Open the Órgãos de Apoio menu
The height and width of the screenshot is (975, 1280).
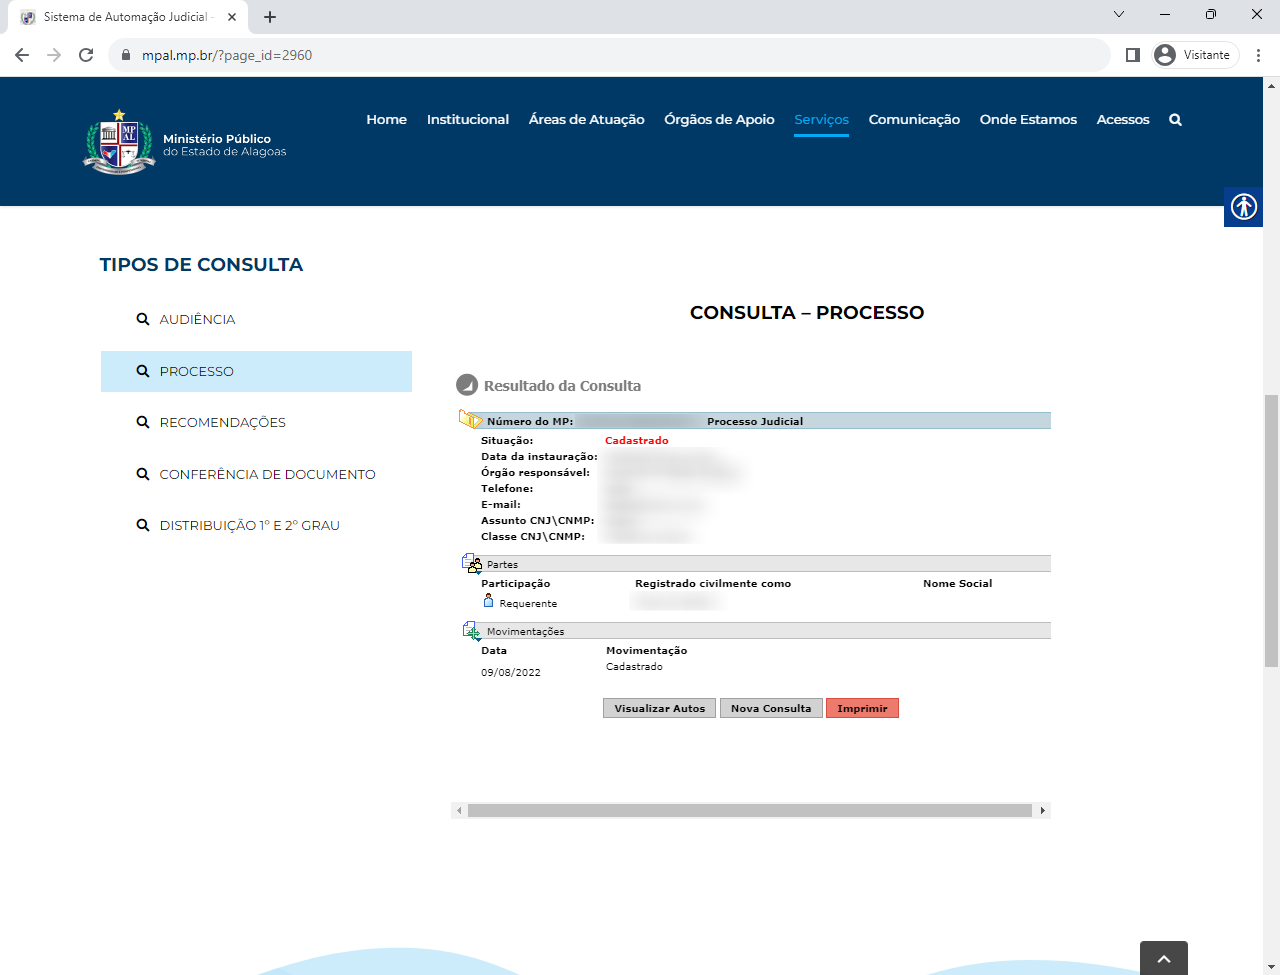(719, 119)
